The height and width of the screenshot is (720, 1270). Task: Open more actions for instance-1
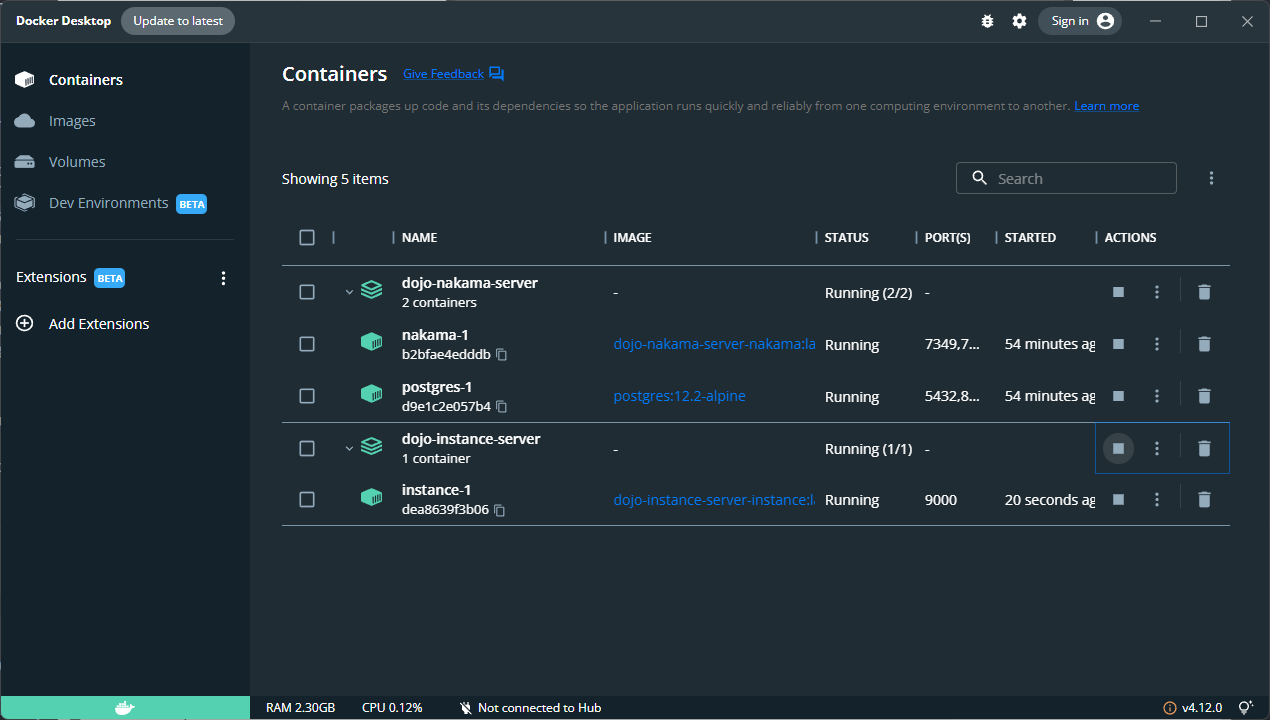coord(1157,499)
